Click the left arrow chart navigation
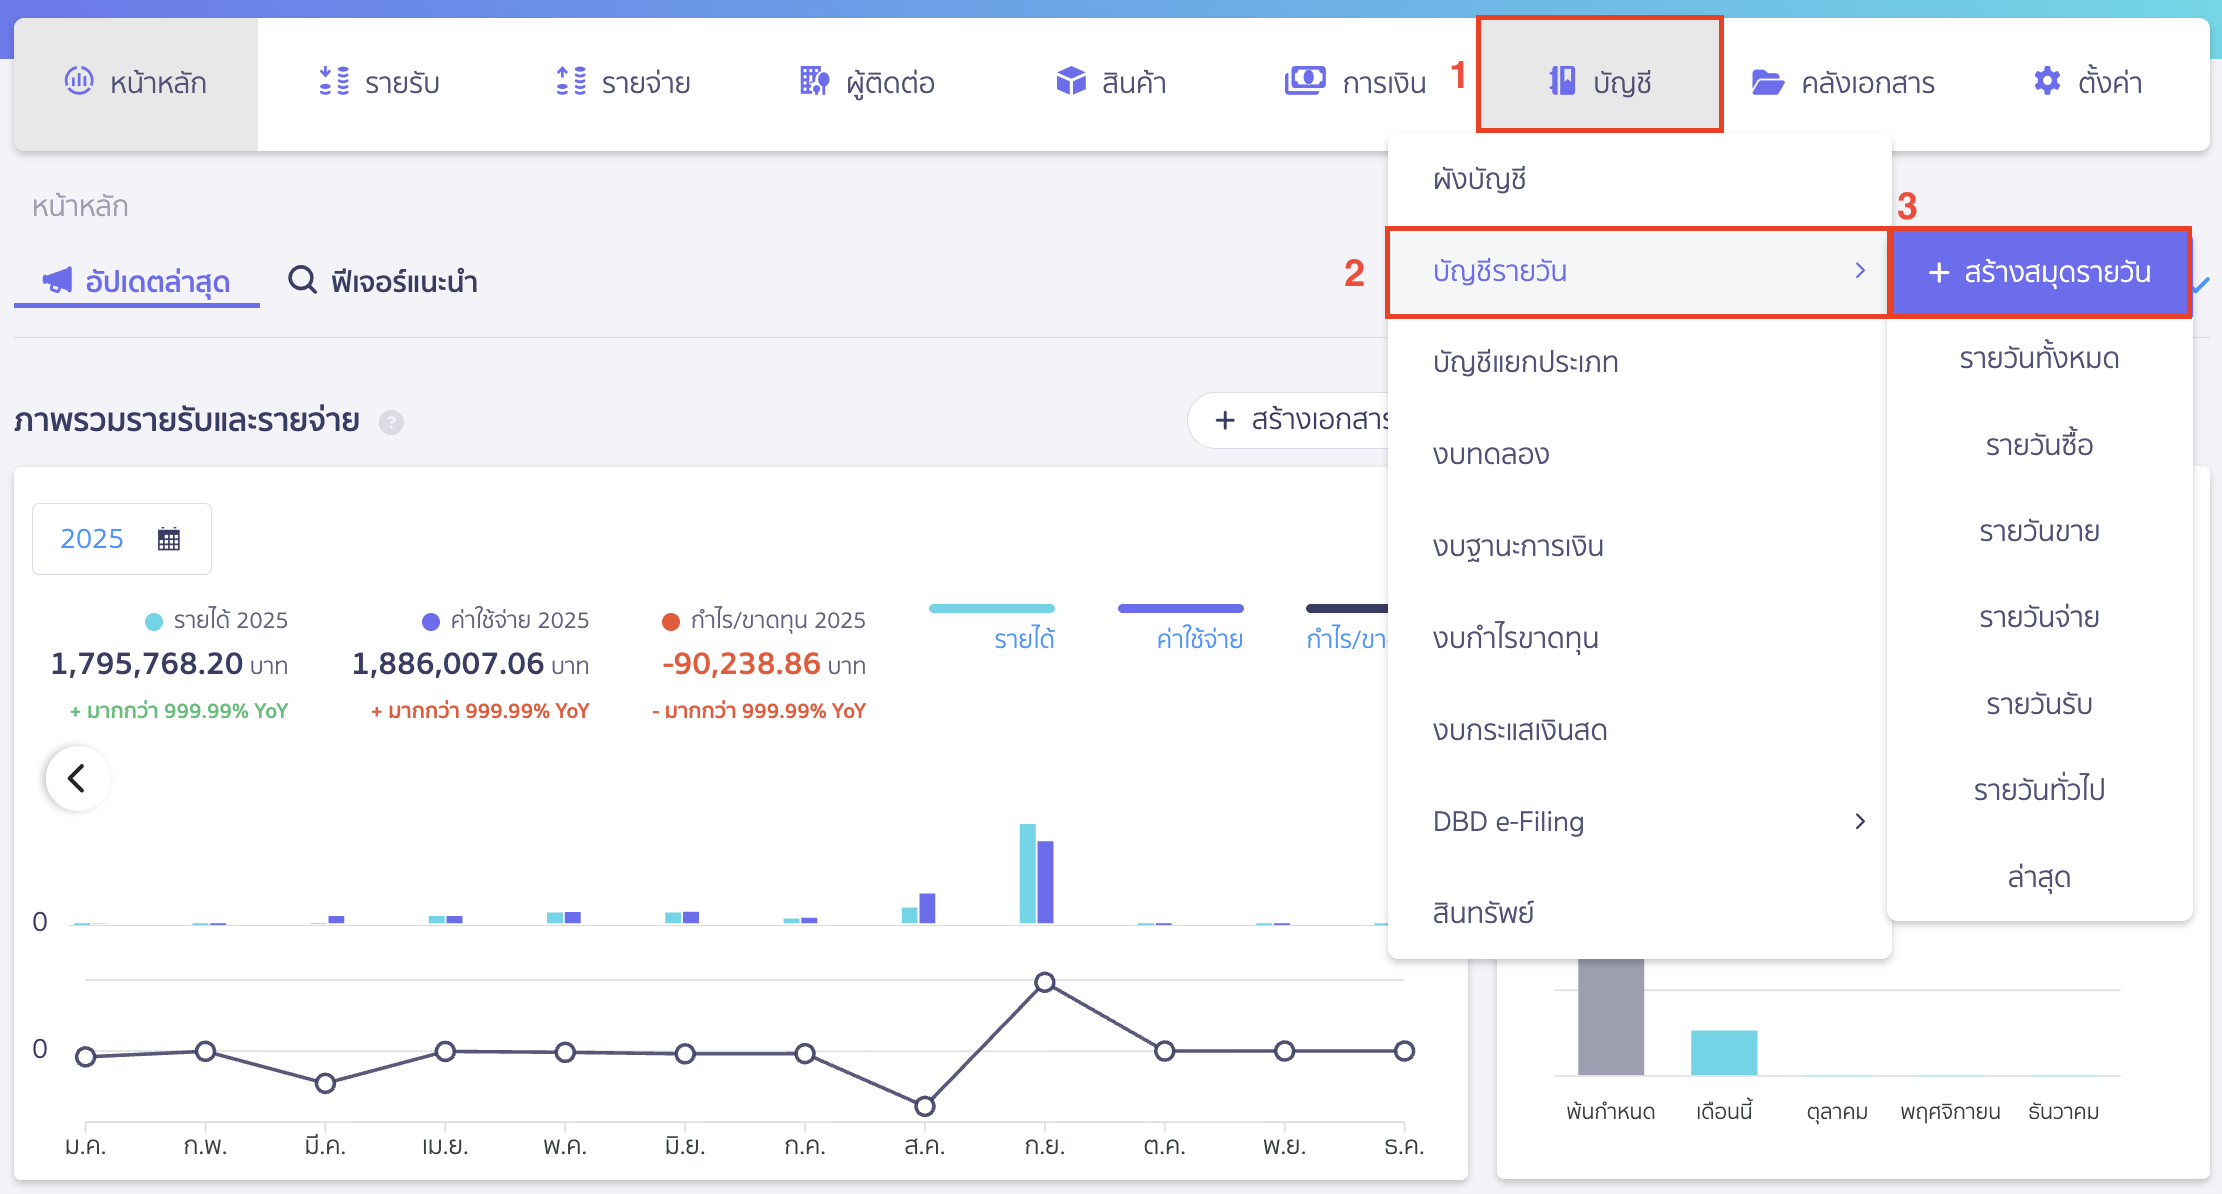Image resolution: width=2222 pixels, height=1194 pixels. pos(77,778)
